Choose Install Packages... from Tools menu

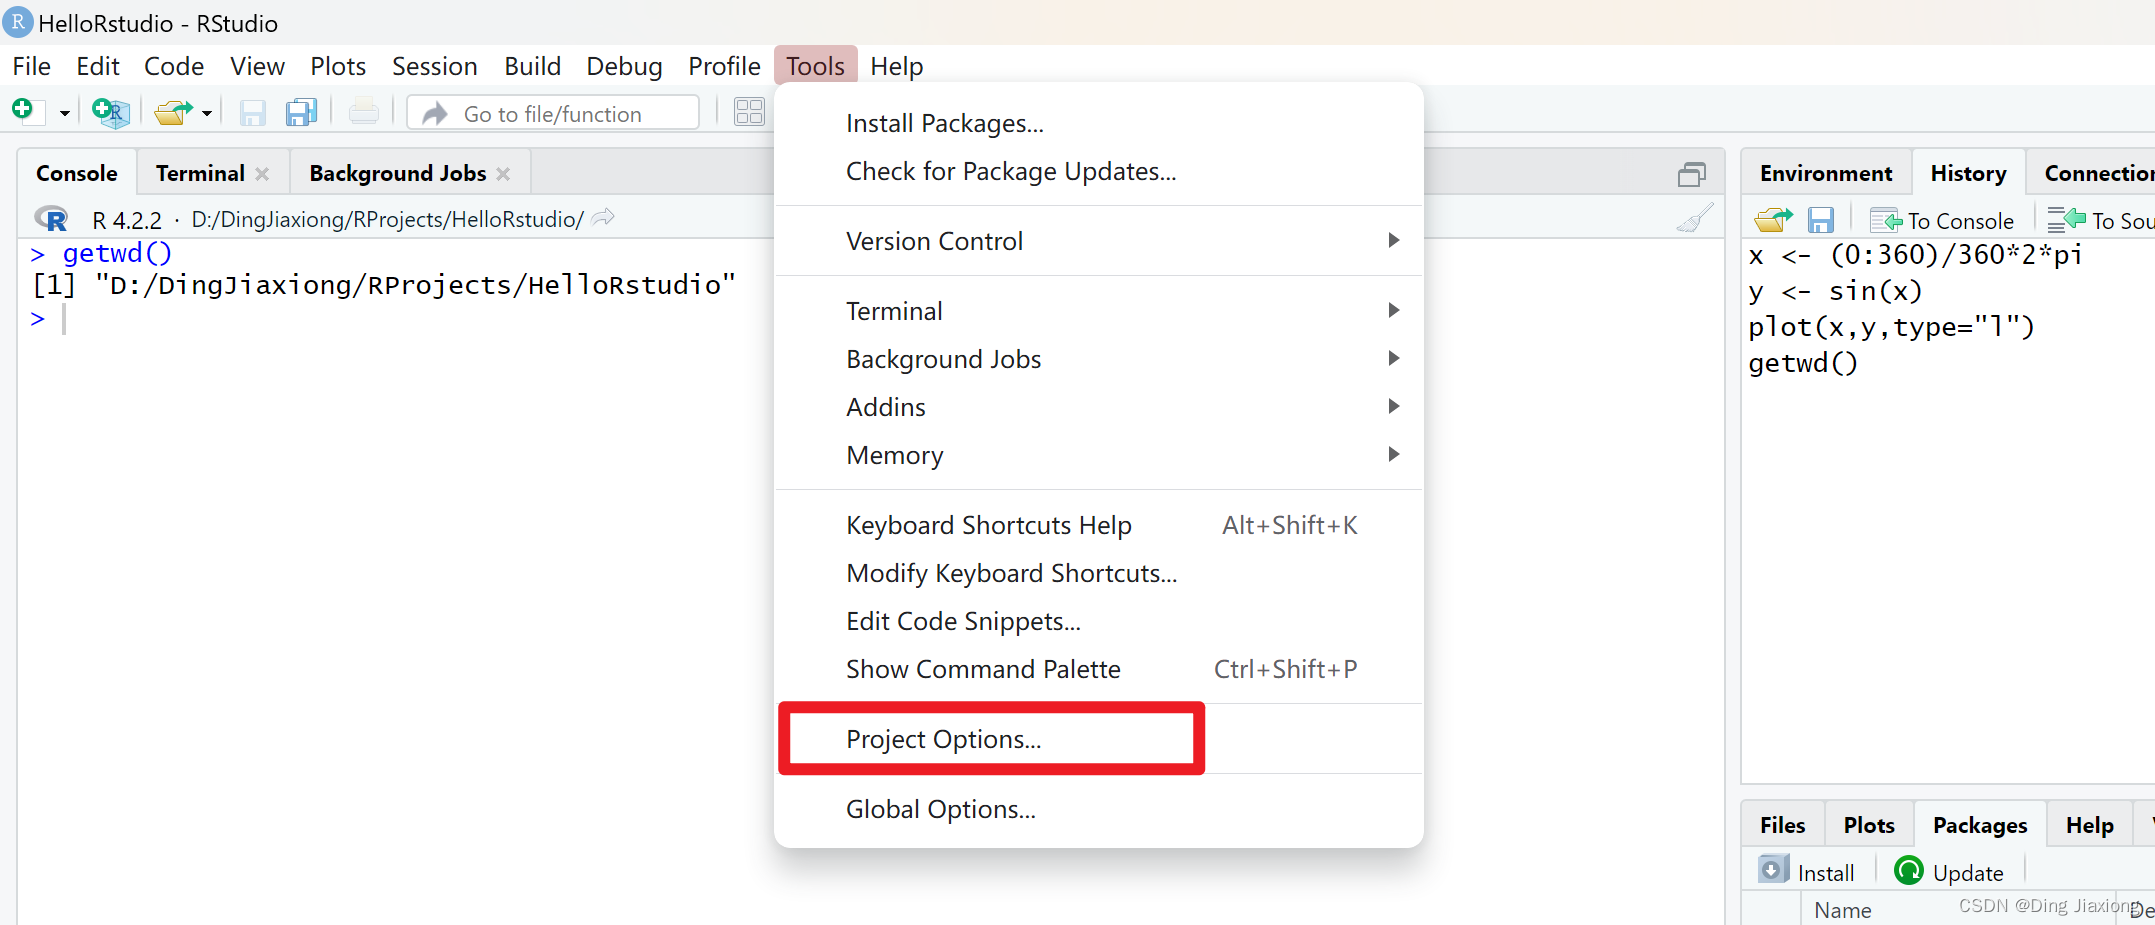(x=1098, y=123)
